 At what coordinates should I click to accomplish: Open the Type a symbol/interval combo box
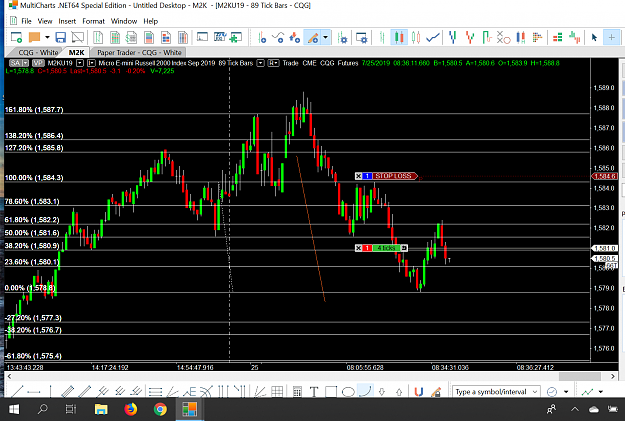[496, 392]
